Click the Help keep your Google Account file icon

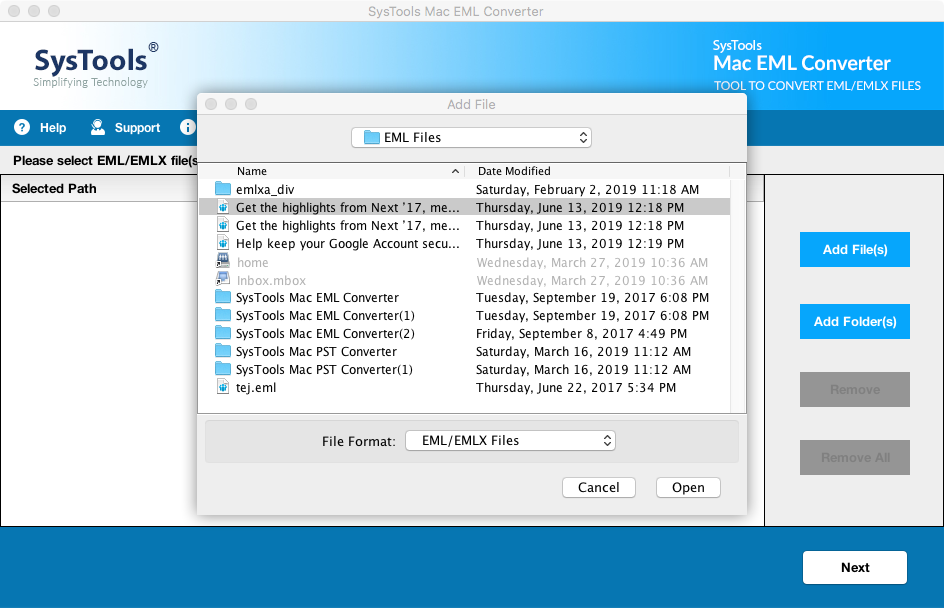pyautogui.click(x=223, y=243)
